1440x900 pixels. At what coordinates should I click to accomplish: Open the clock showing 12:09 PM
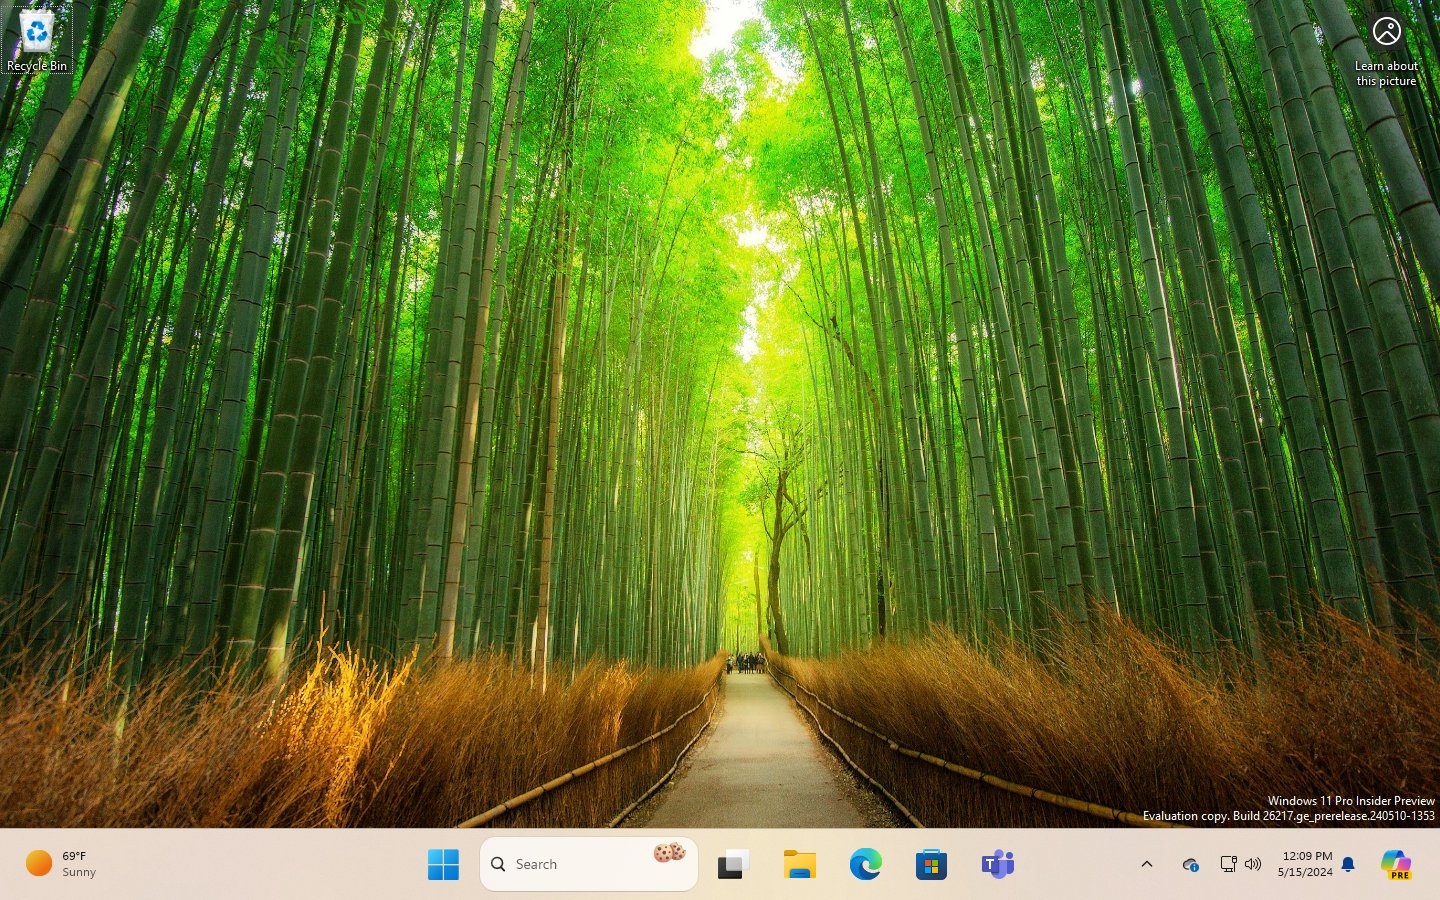point(1307,856)
